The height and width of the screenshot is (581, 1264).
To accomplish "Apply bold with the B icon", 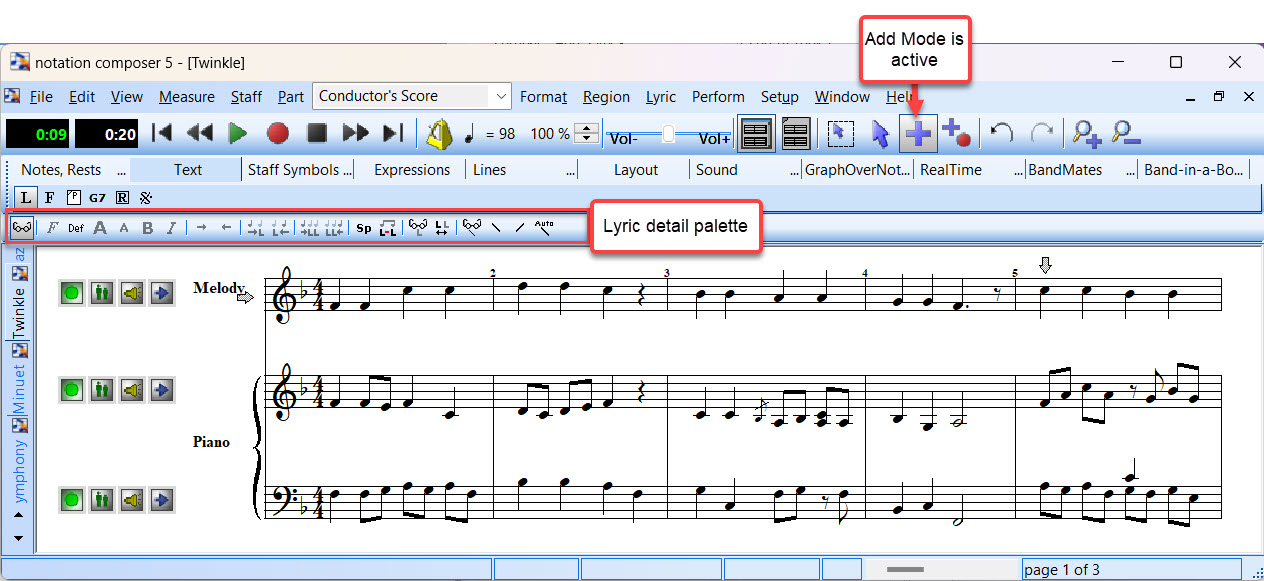I will (x=148, y=228).
